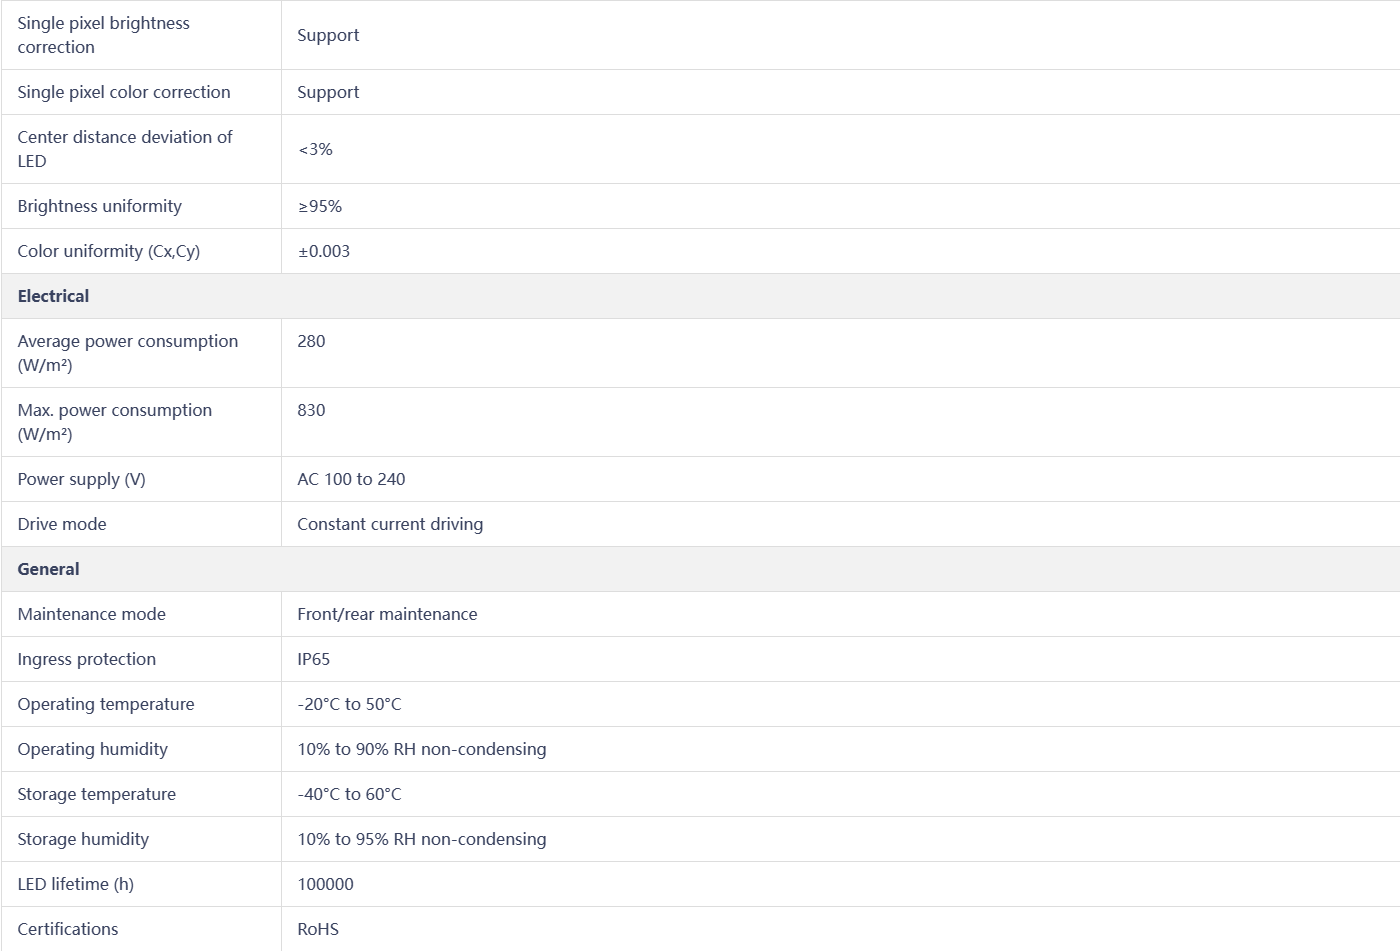Select the 830 max power consumption value

pos(311,410)
